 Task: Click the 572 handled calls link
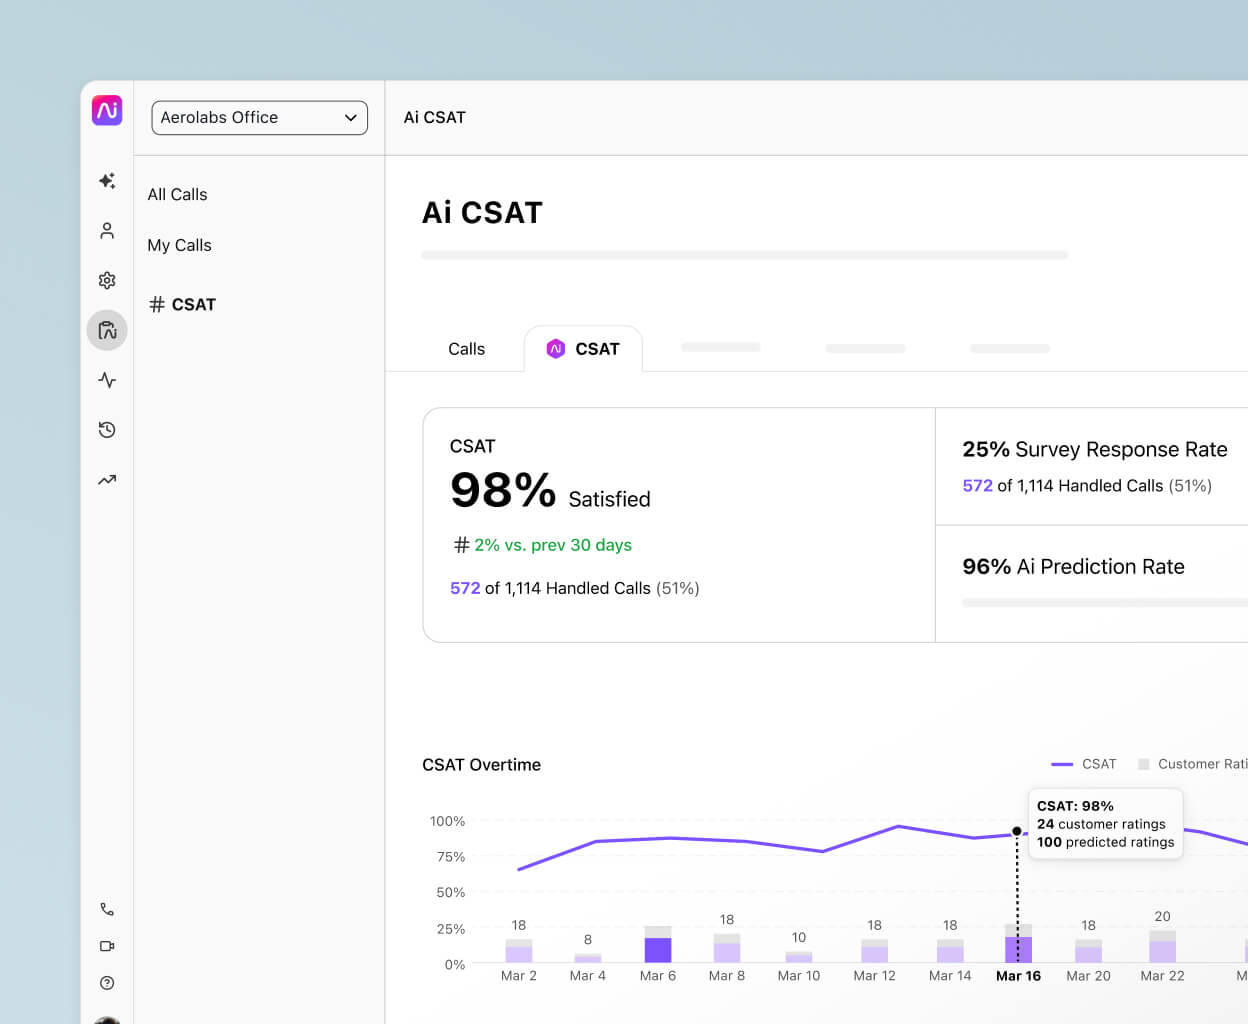click(x=465, y=588)
